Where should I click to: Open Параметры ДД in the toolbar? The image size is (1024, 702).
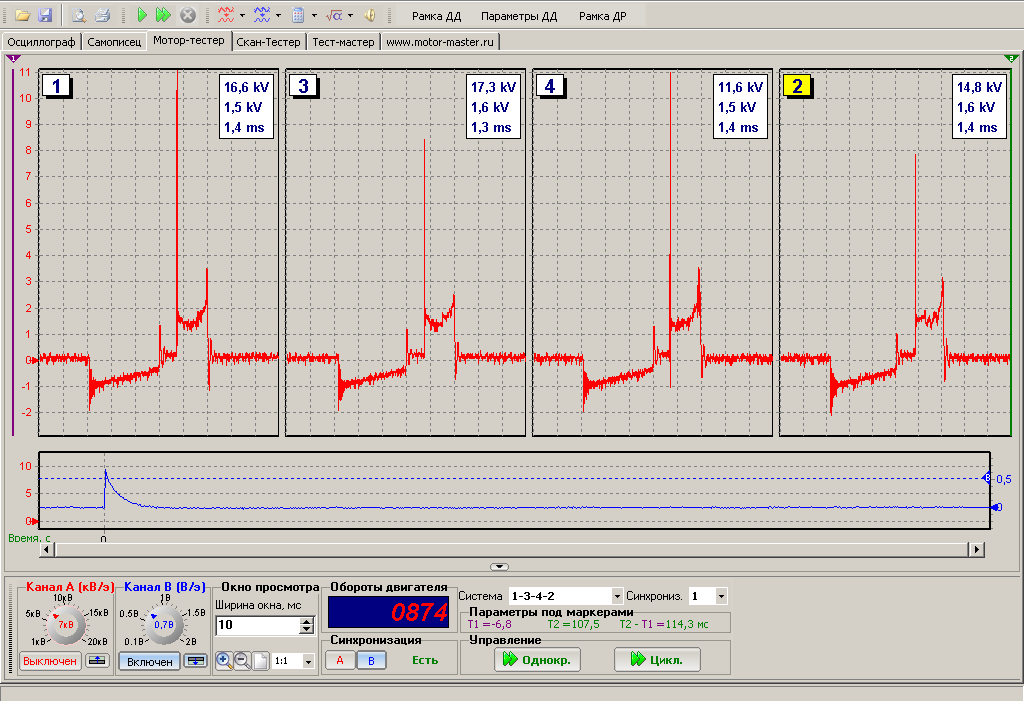(x=519, y=16)
